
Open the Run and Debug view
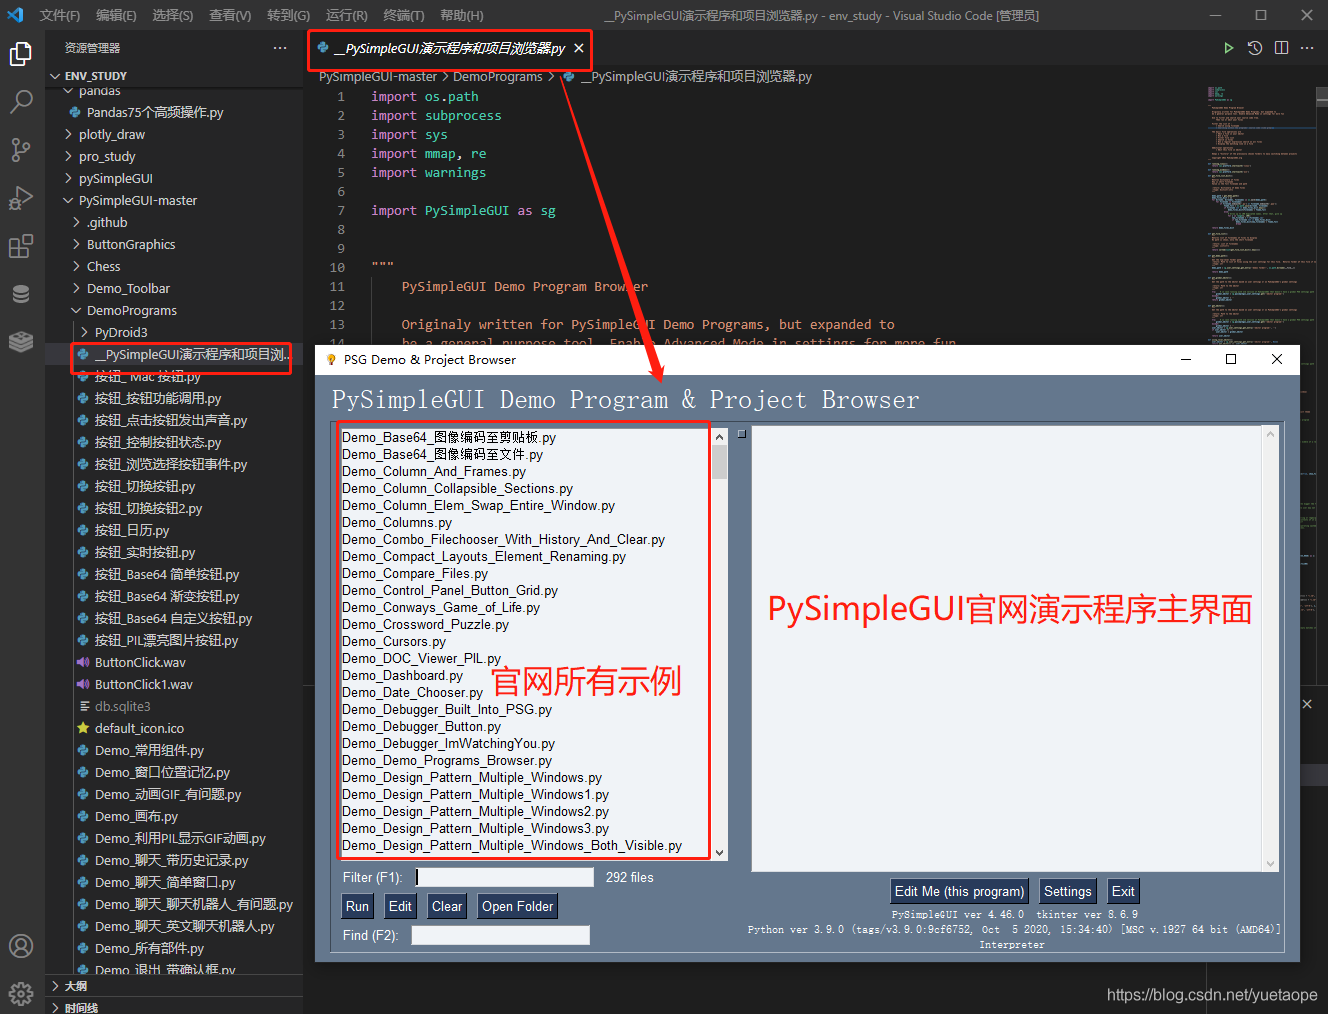pyautogui.click(x=21, y=198)
